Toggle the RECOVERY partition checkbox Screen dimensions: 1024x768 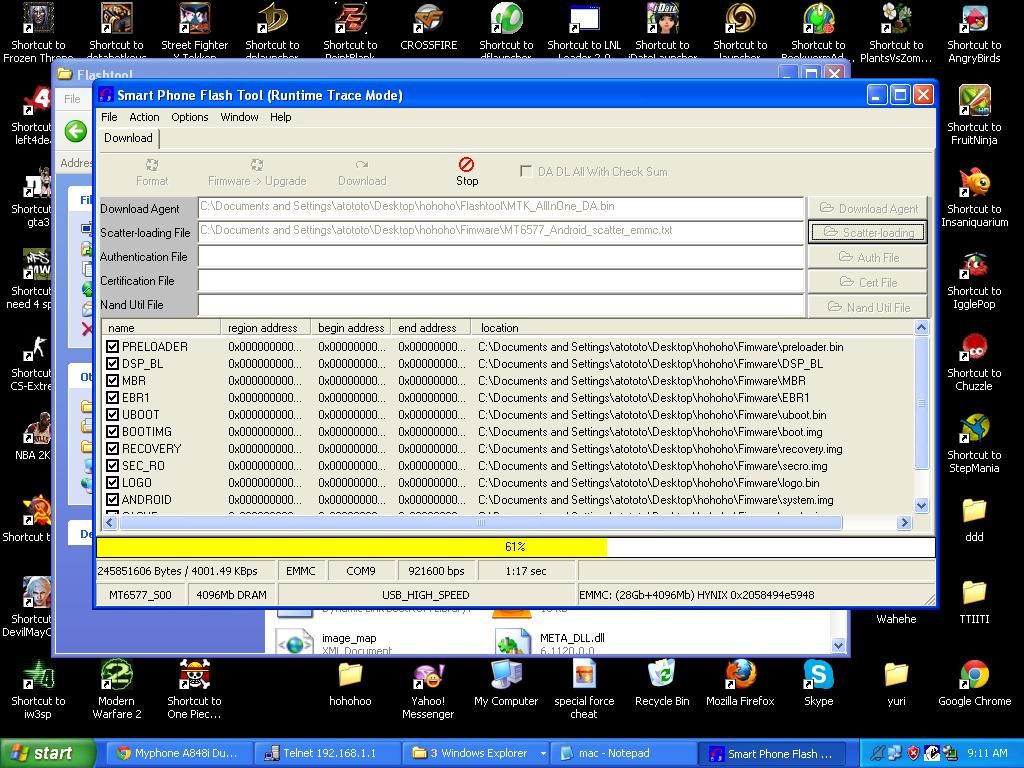tap(112, 449)
